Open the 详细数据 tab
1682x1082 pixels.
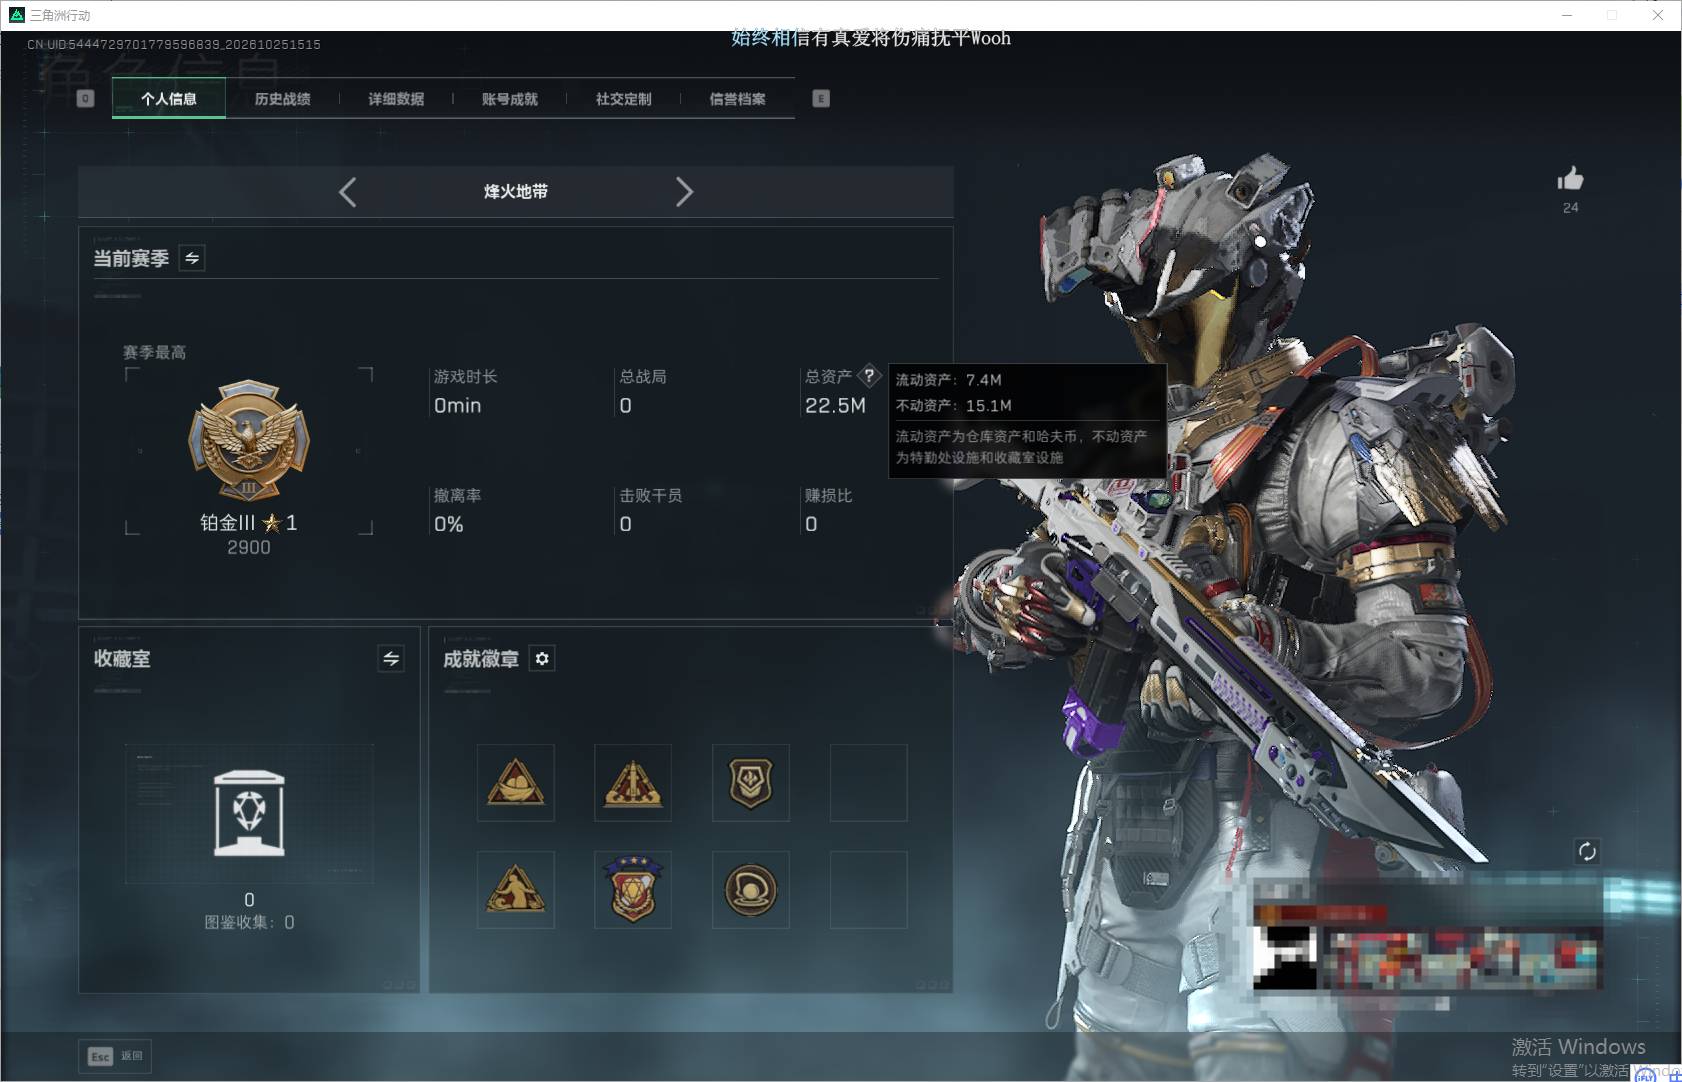(396, 98)
